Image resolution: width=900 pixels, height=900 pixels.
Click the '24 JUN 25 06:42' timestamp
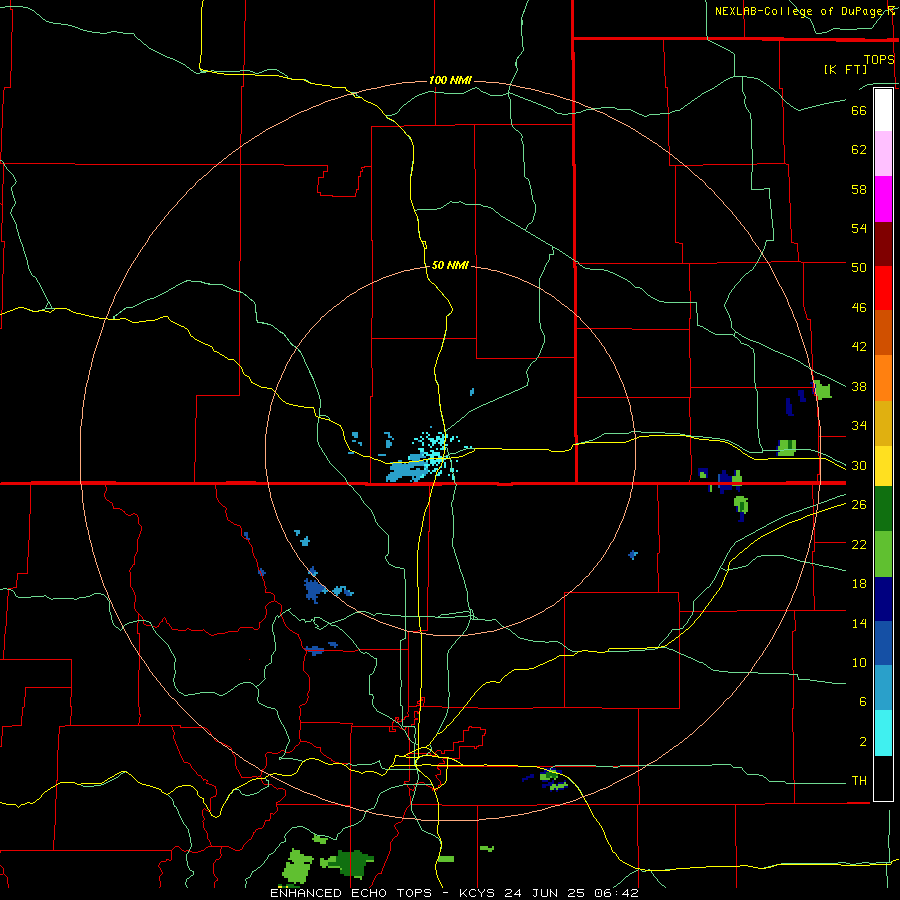tap(571, 893)
